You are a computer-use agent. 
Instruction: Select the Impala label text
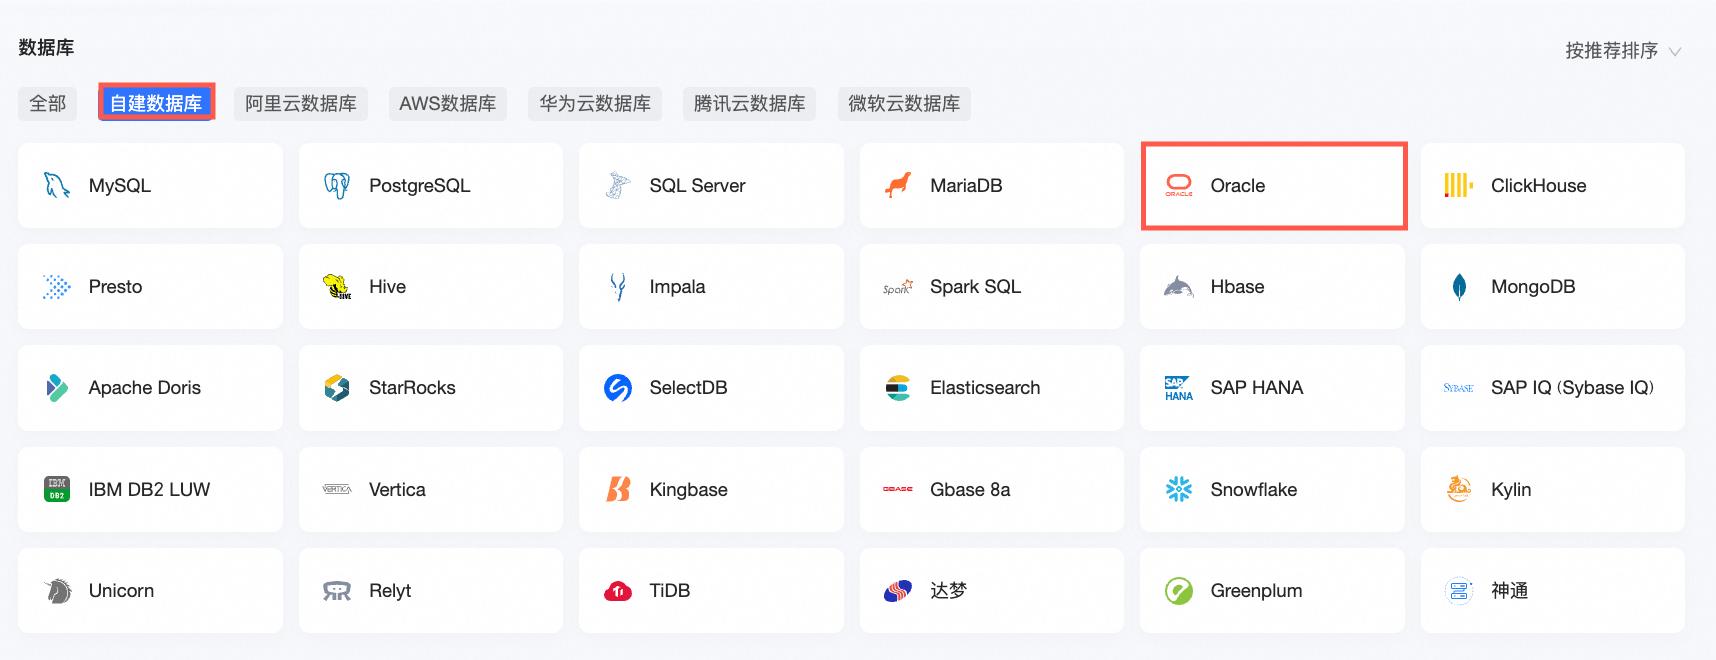click(677, 287)
